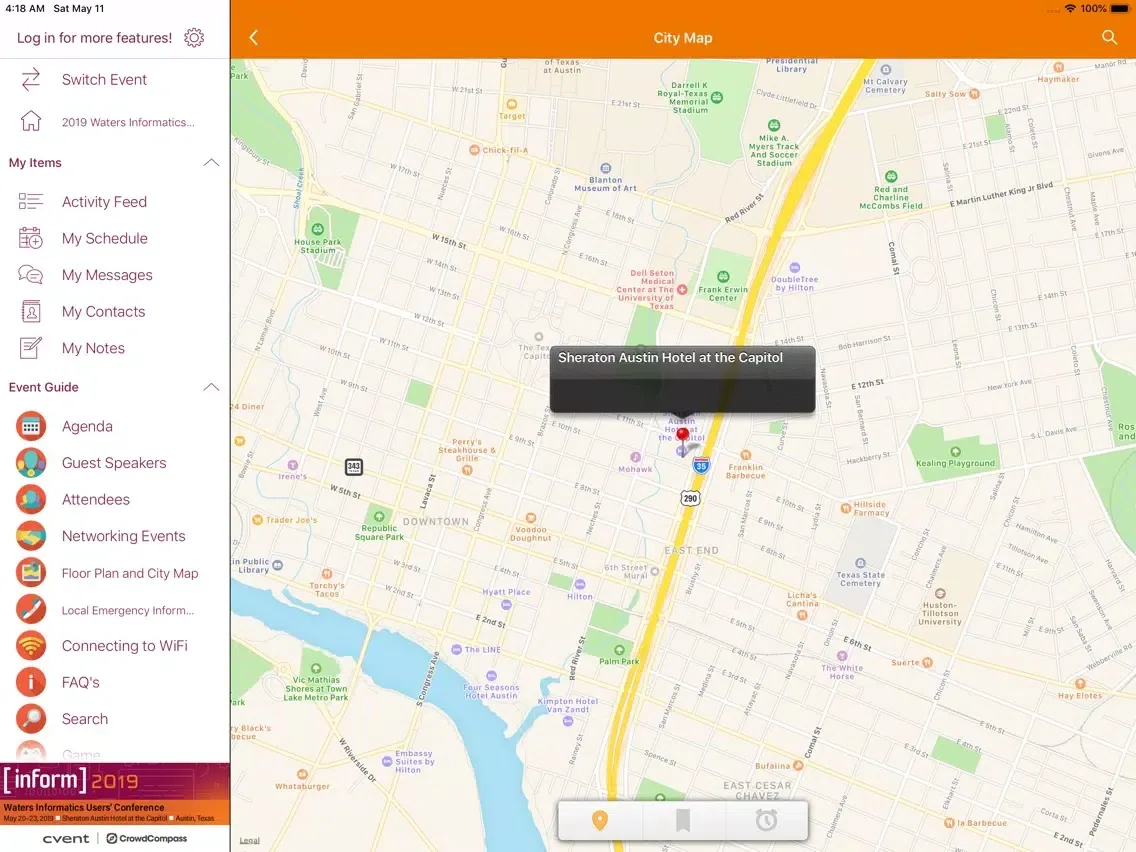Open the Local Emergency Information icon
The width and height of the screenshot is (1136, 852).
(30, 610)
